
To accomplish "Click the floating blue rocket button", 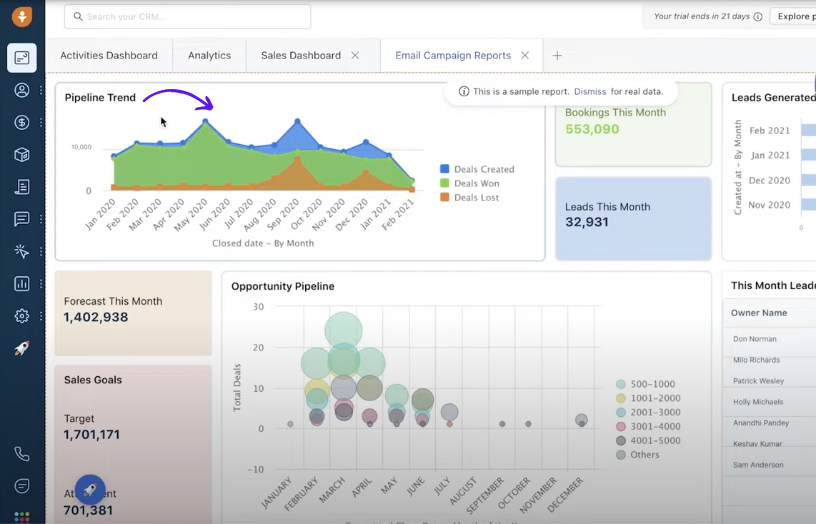I will (x=90, y=490).
